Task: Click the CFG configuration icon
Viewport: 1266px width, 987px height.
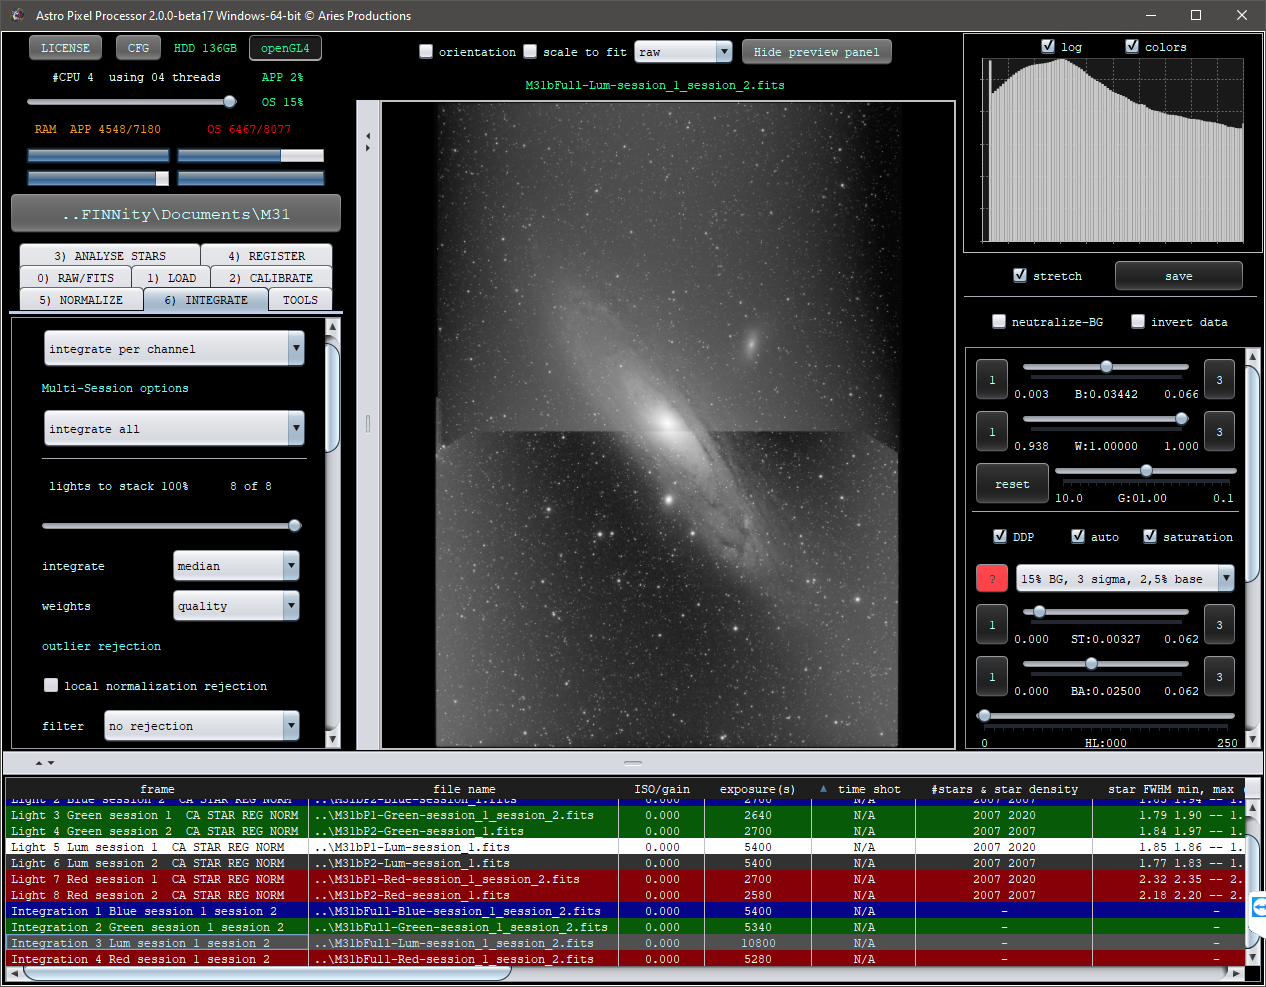Action: point(138,47)
